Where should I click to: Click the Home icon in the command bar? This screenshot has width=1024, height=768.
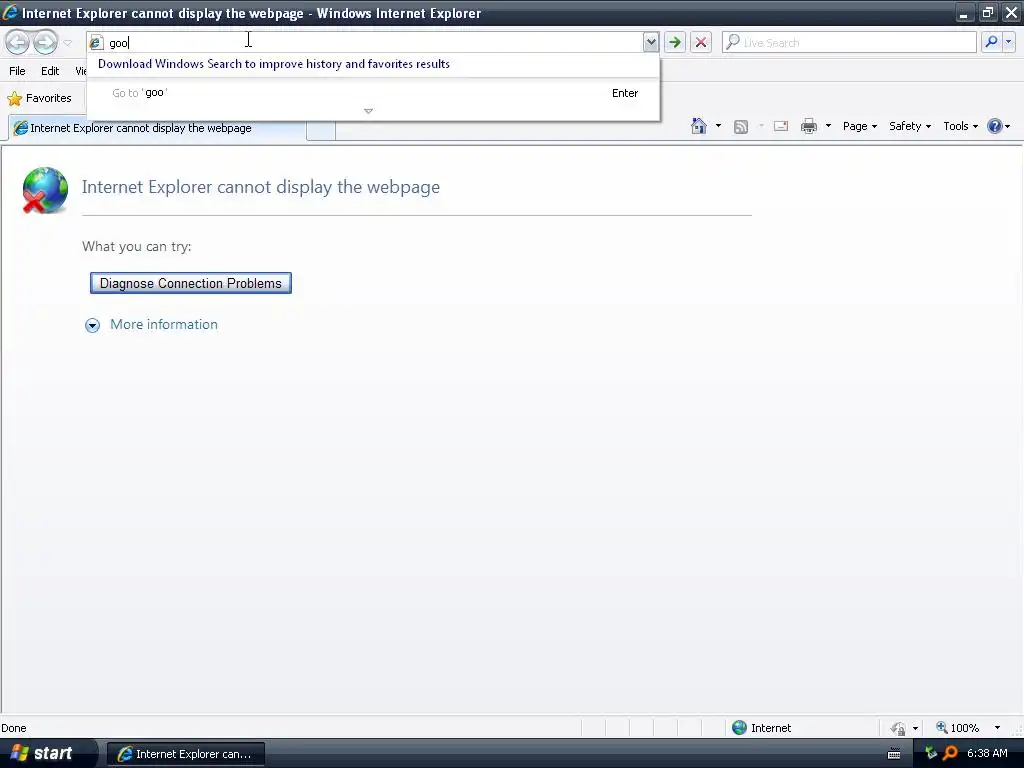pos(699,126)
